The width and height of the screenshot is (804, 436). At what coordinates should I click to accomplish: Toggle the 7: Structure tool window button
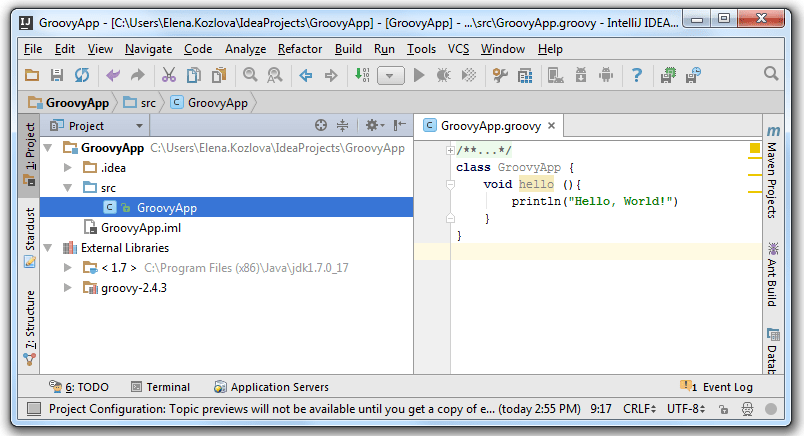[x=30, y=327]
